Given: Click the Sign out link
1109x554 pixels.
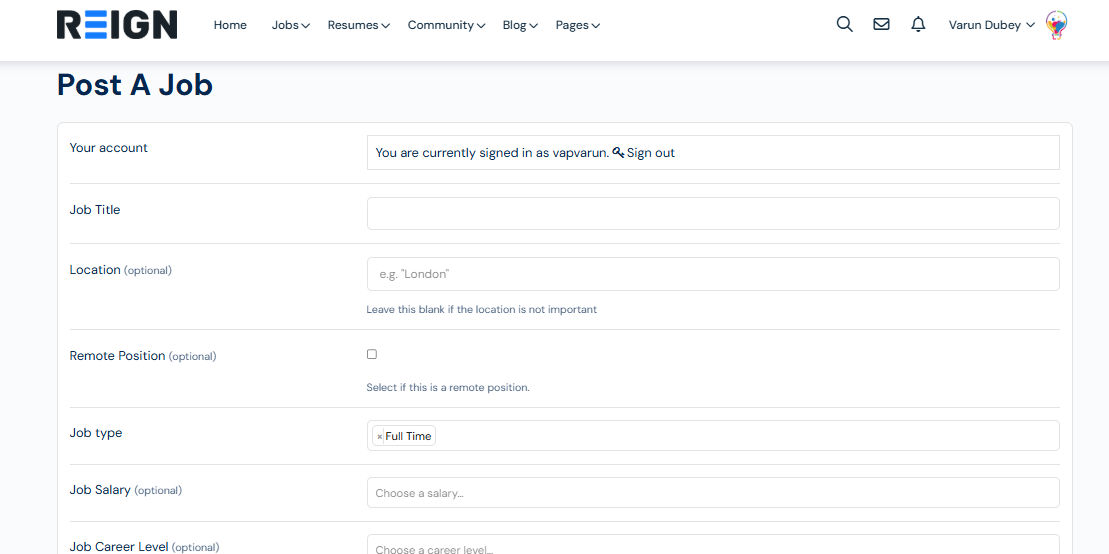Looking at the screenshot, I should (x=651, y=153).
